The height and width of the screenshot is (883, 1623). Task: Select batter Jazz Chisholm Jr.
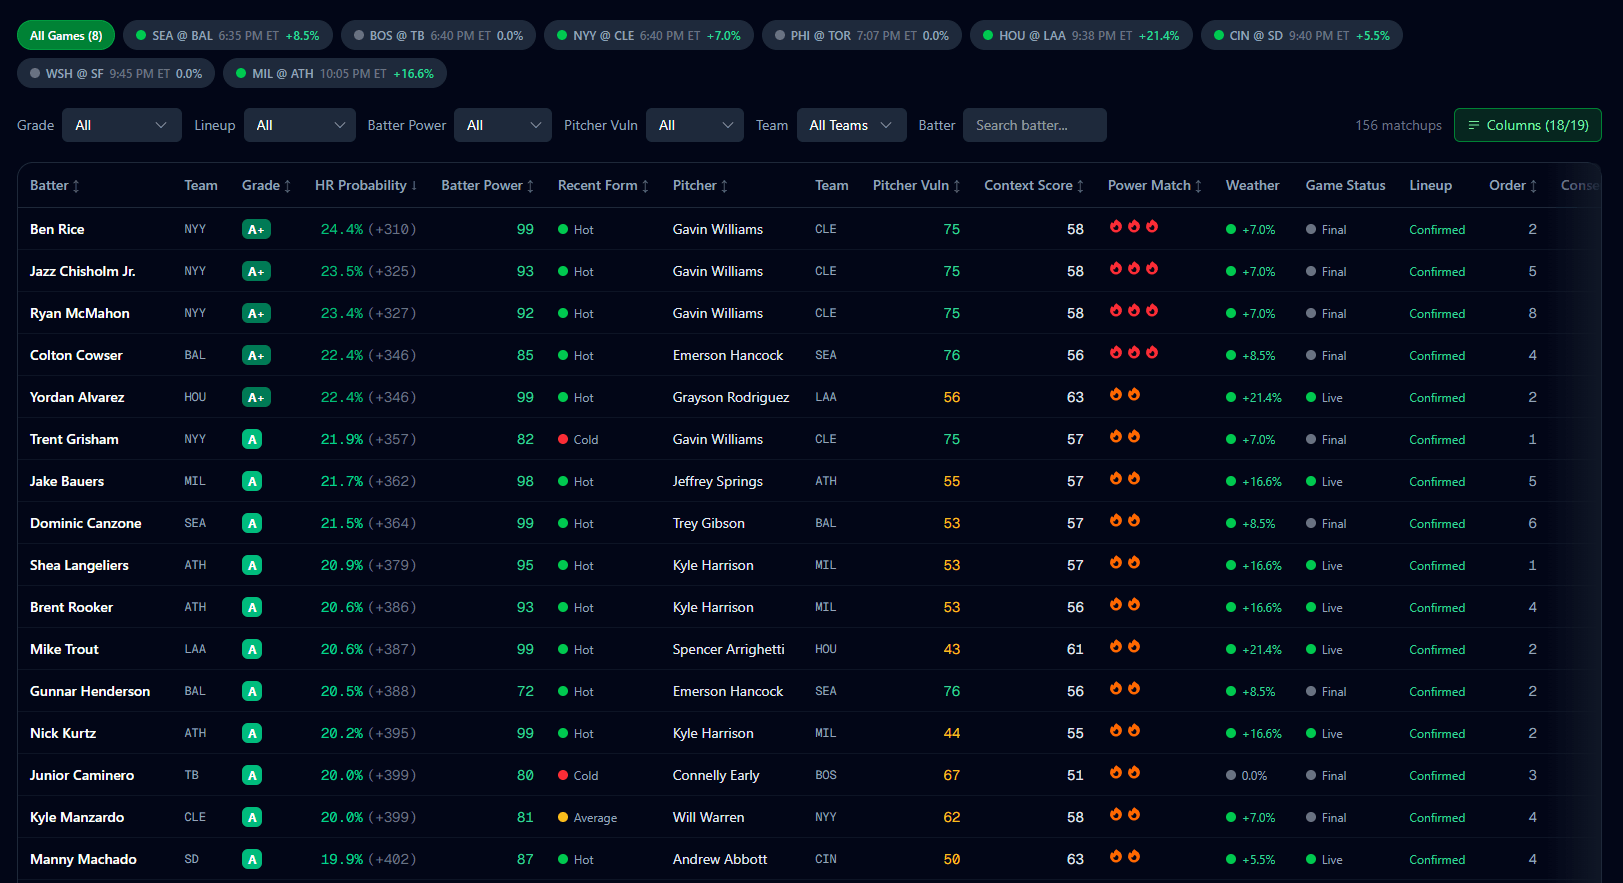click(83, 271)
